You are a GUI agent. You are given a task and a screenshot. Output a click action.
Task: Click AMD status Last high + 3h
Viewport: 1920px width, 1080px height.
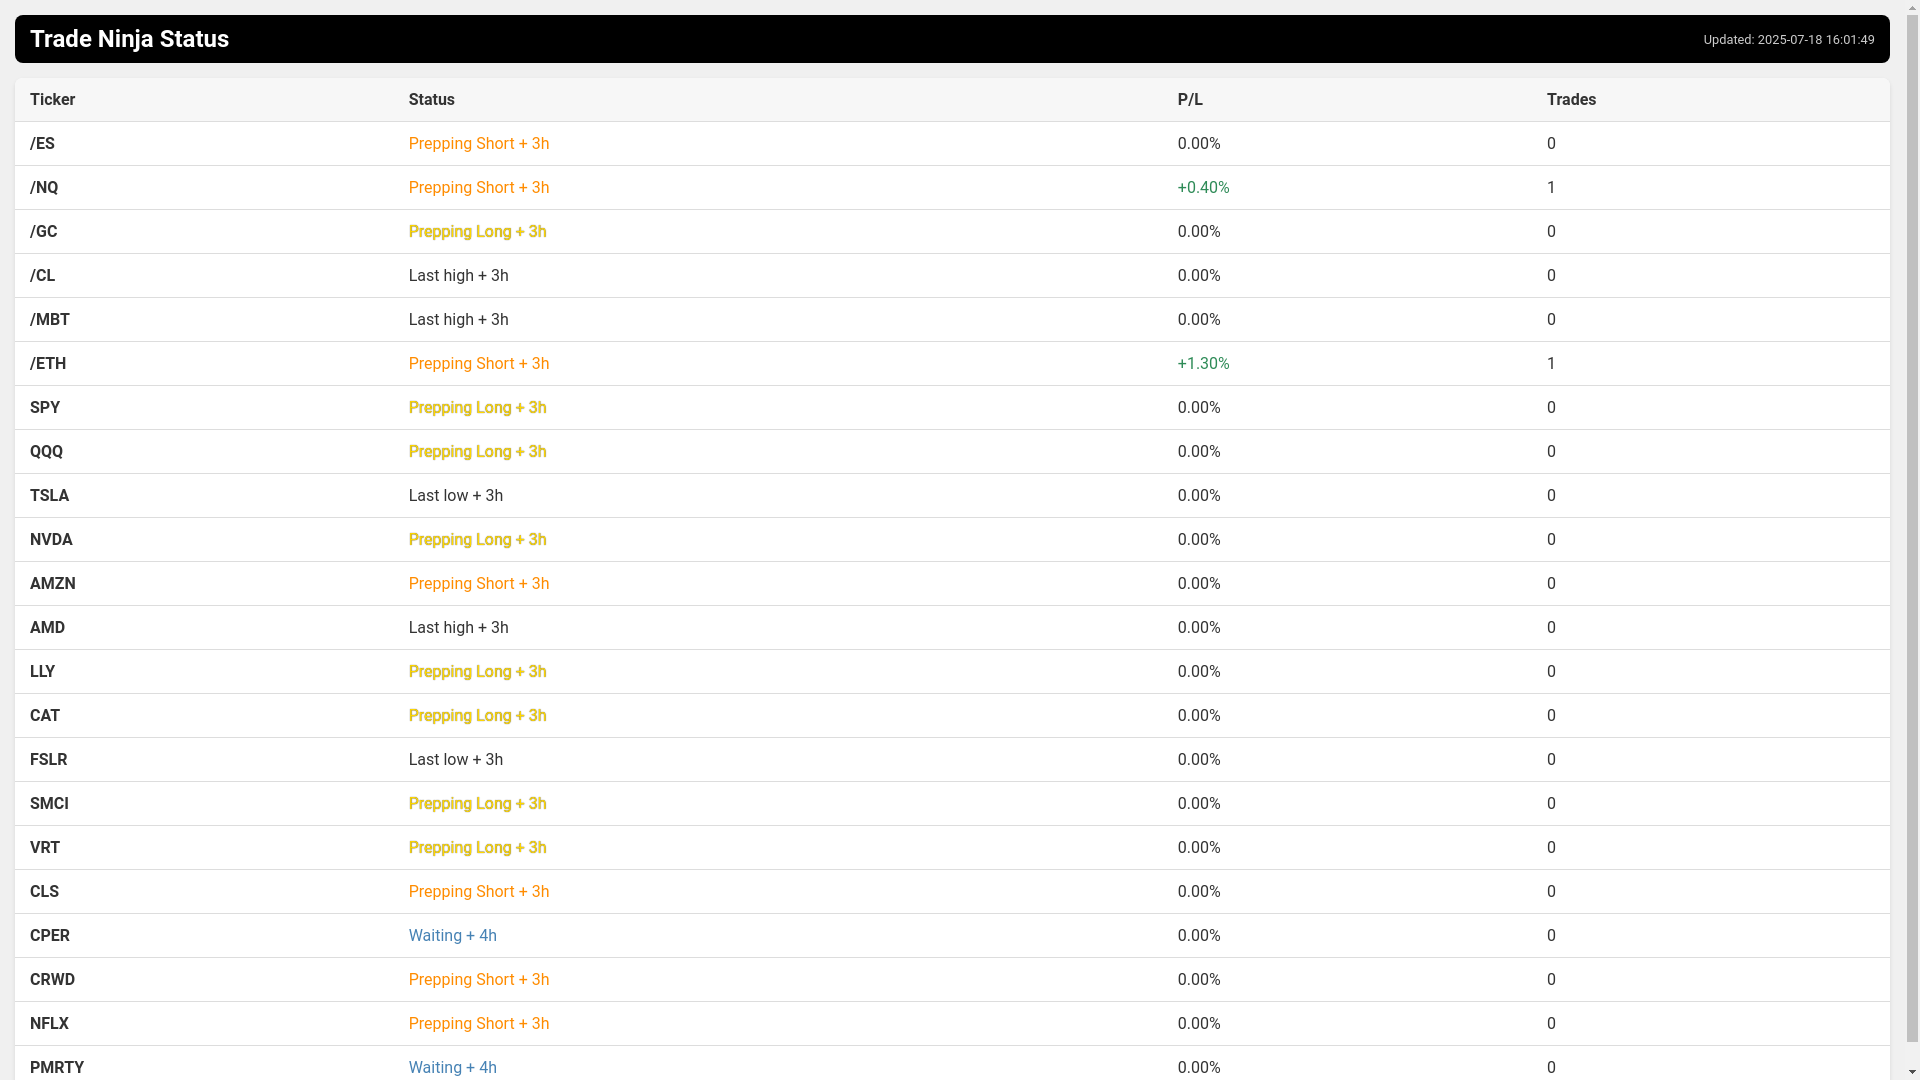pyautogui.click(x=458, y=628)
